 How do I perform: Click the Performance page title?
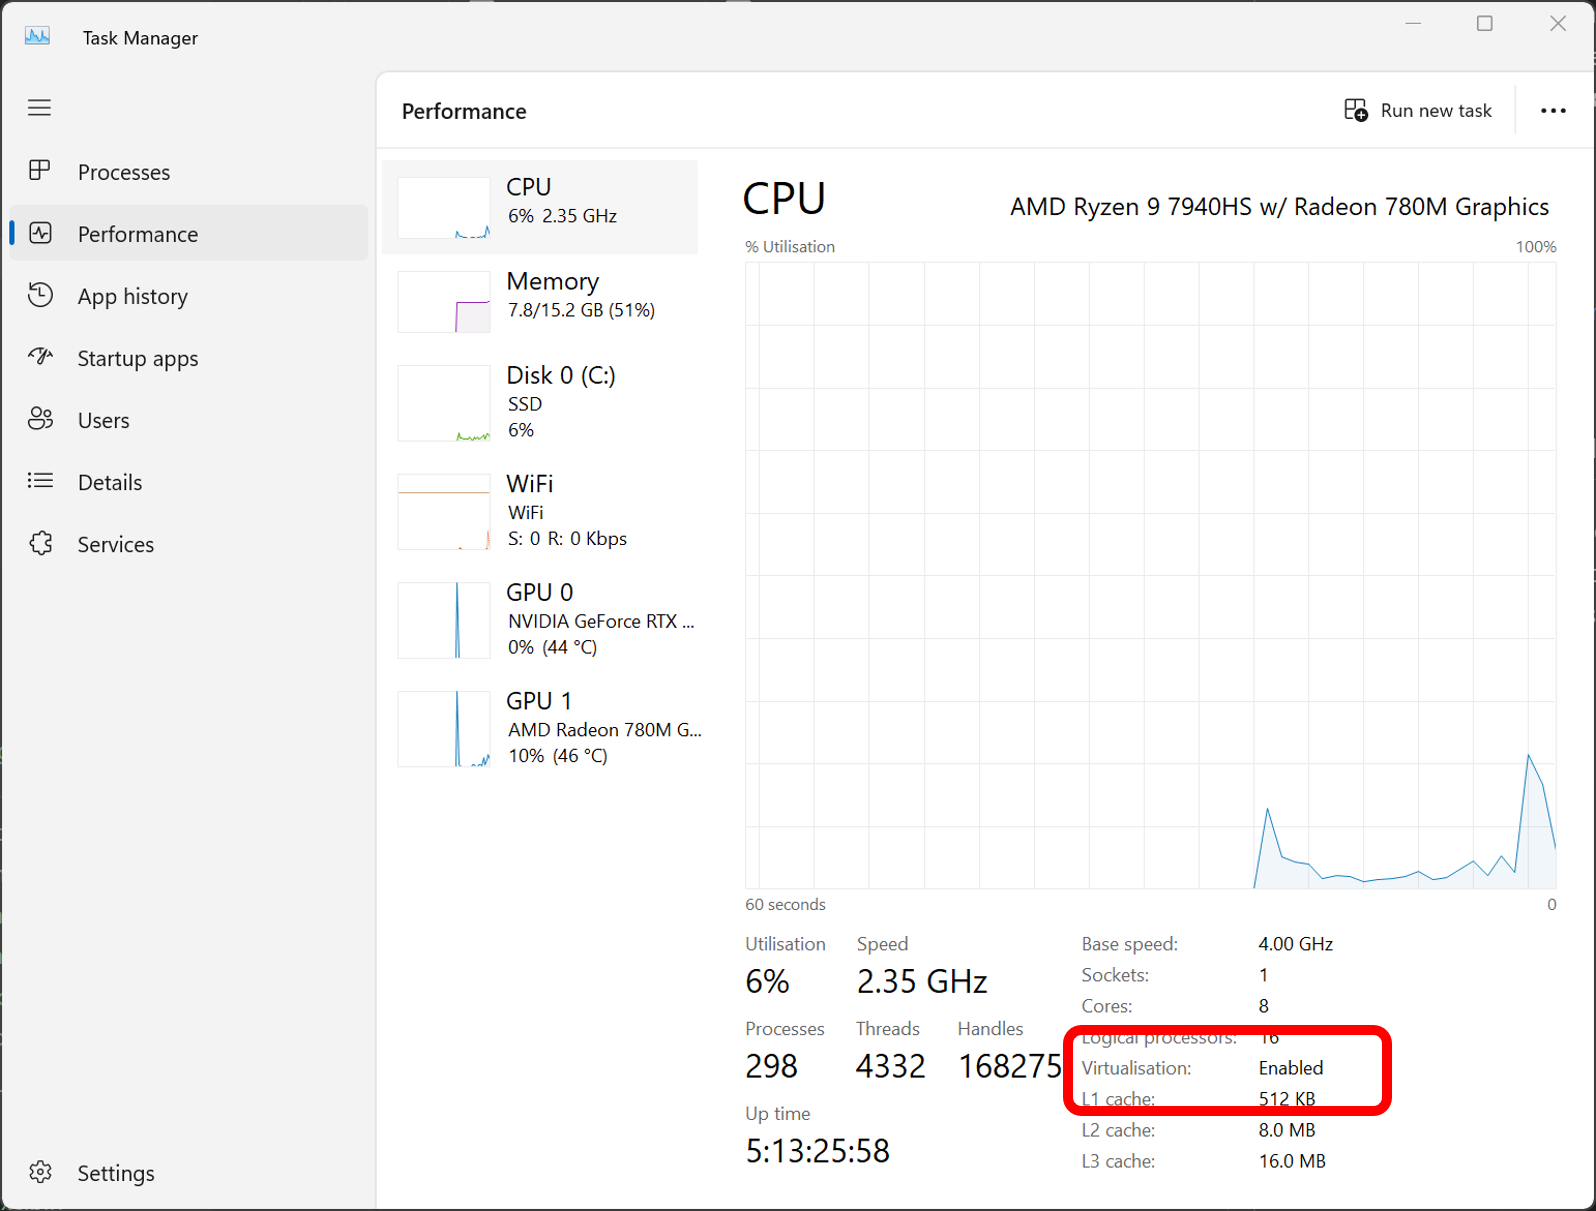(x=464, y=111)
